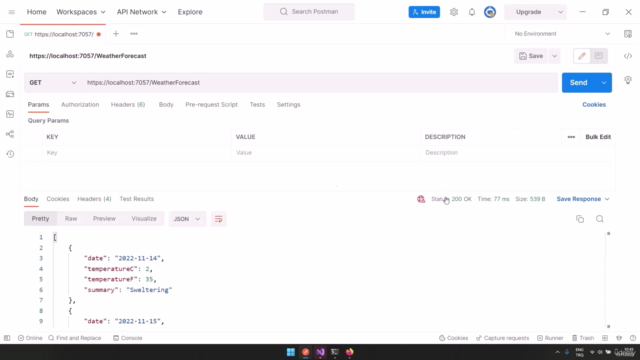Open the Explore page

click(190, 12)
